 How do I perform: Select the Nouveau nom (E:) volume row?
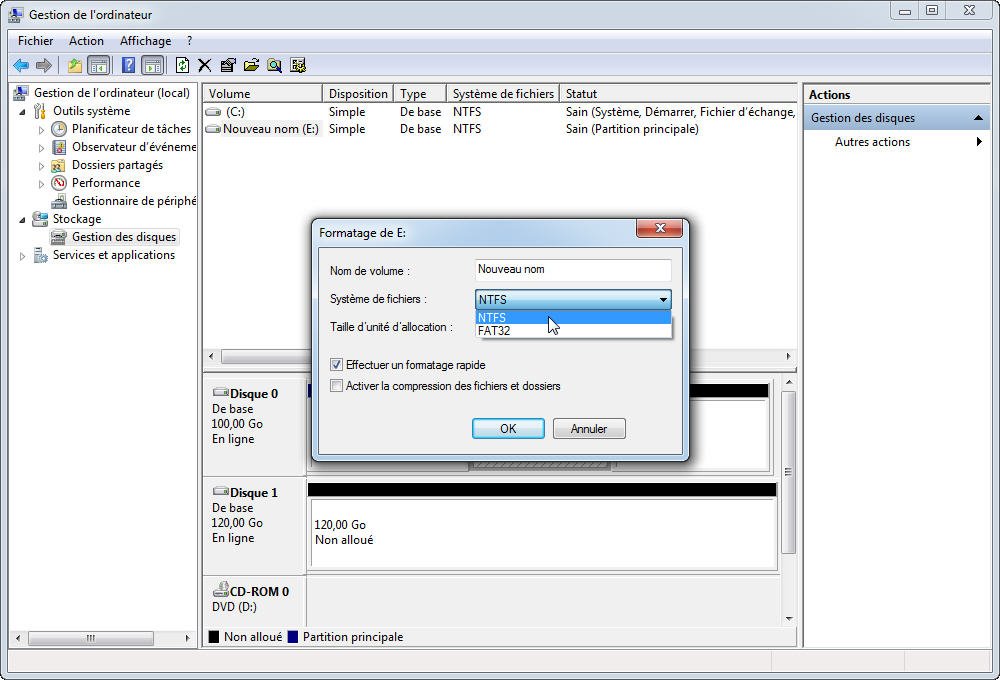coord(500,129)
